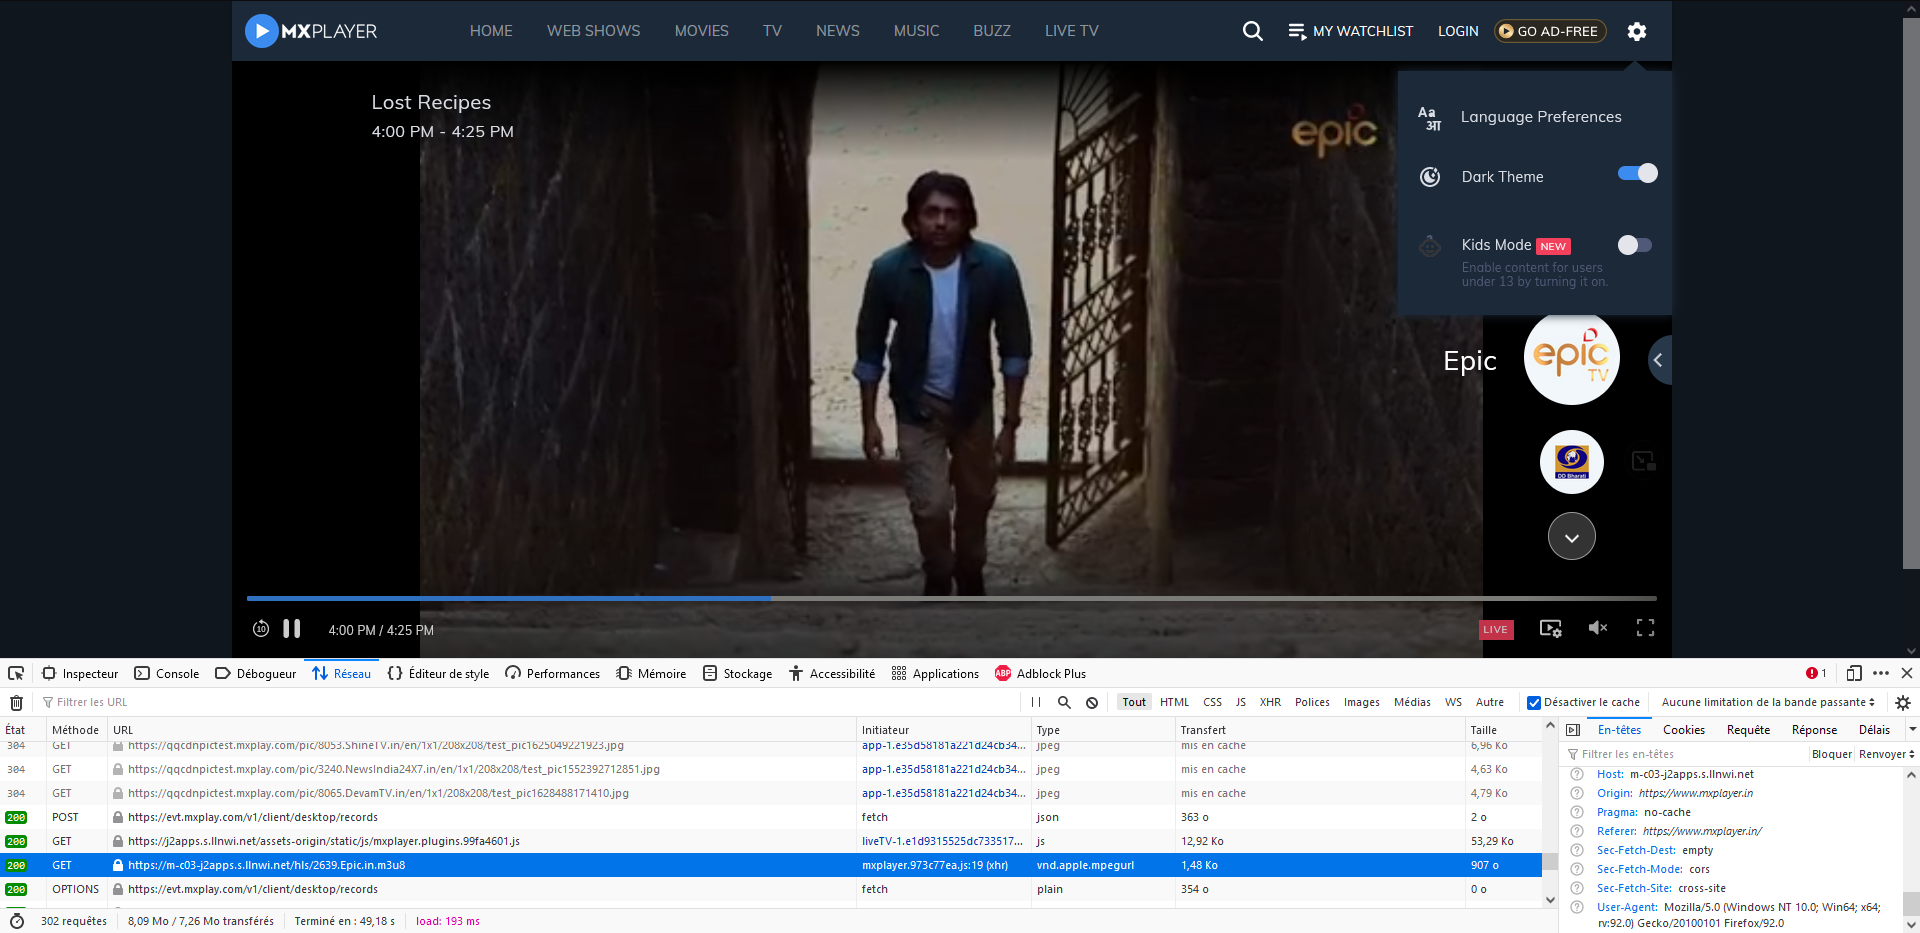
Task: Open search within network requests
Action: pyautogui.click(x=1064, y=702)
